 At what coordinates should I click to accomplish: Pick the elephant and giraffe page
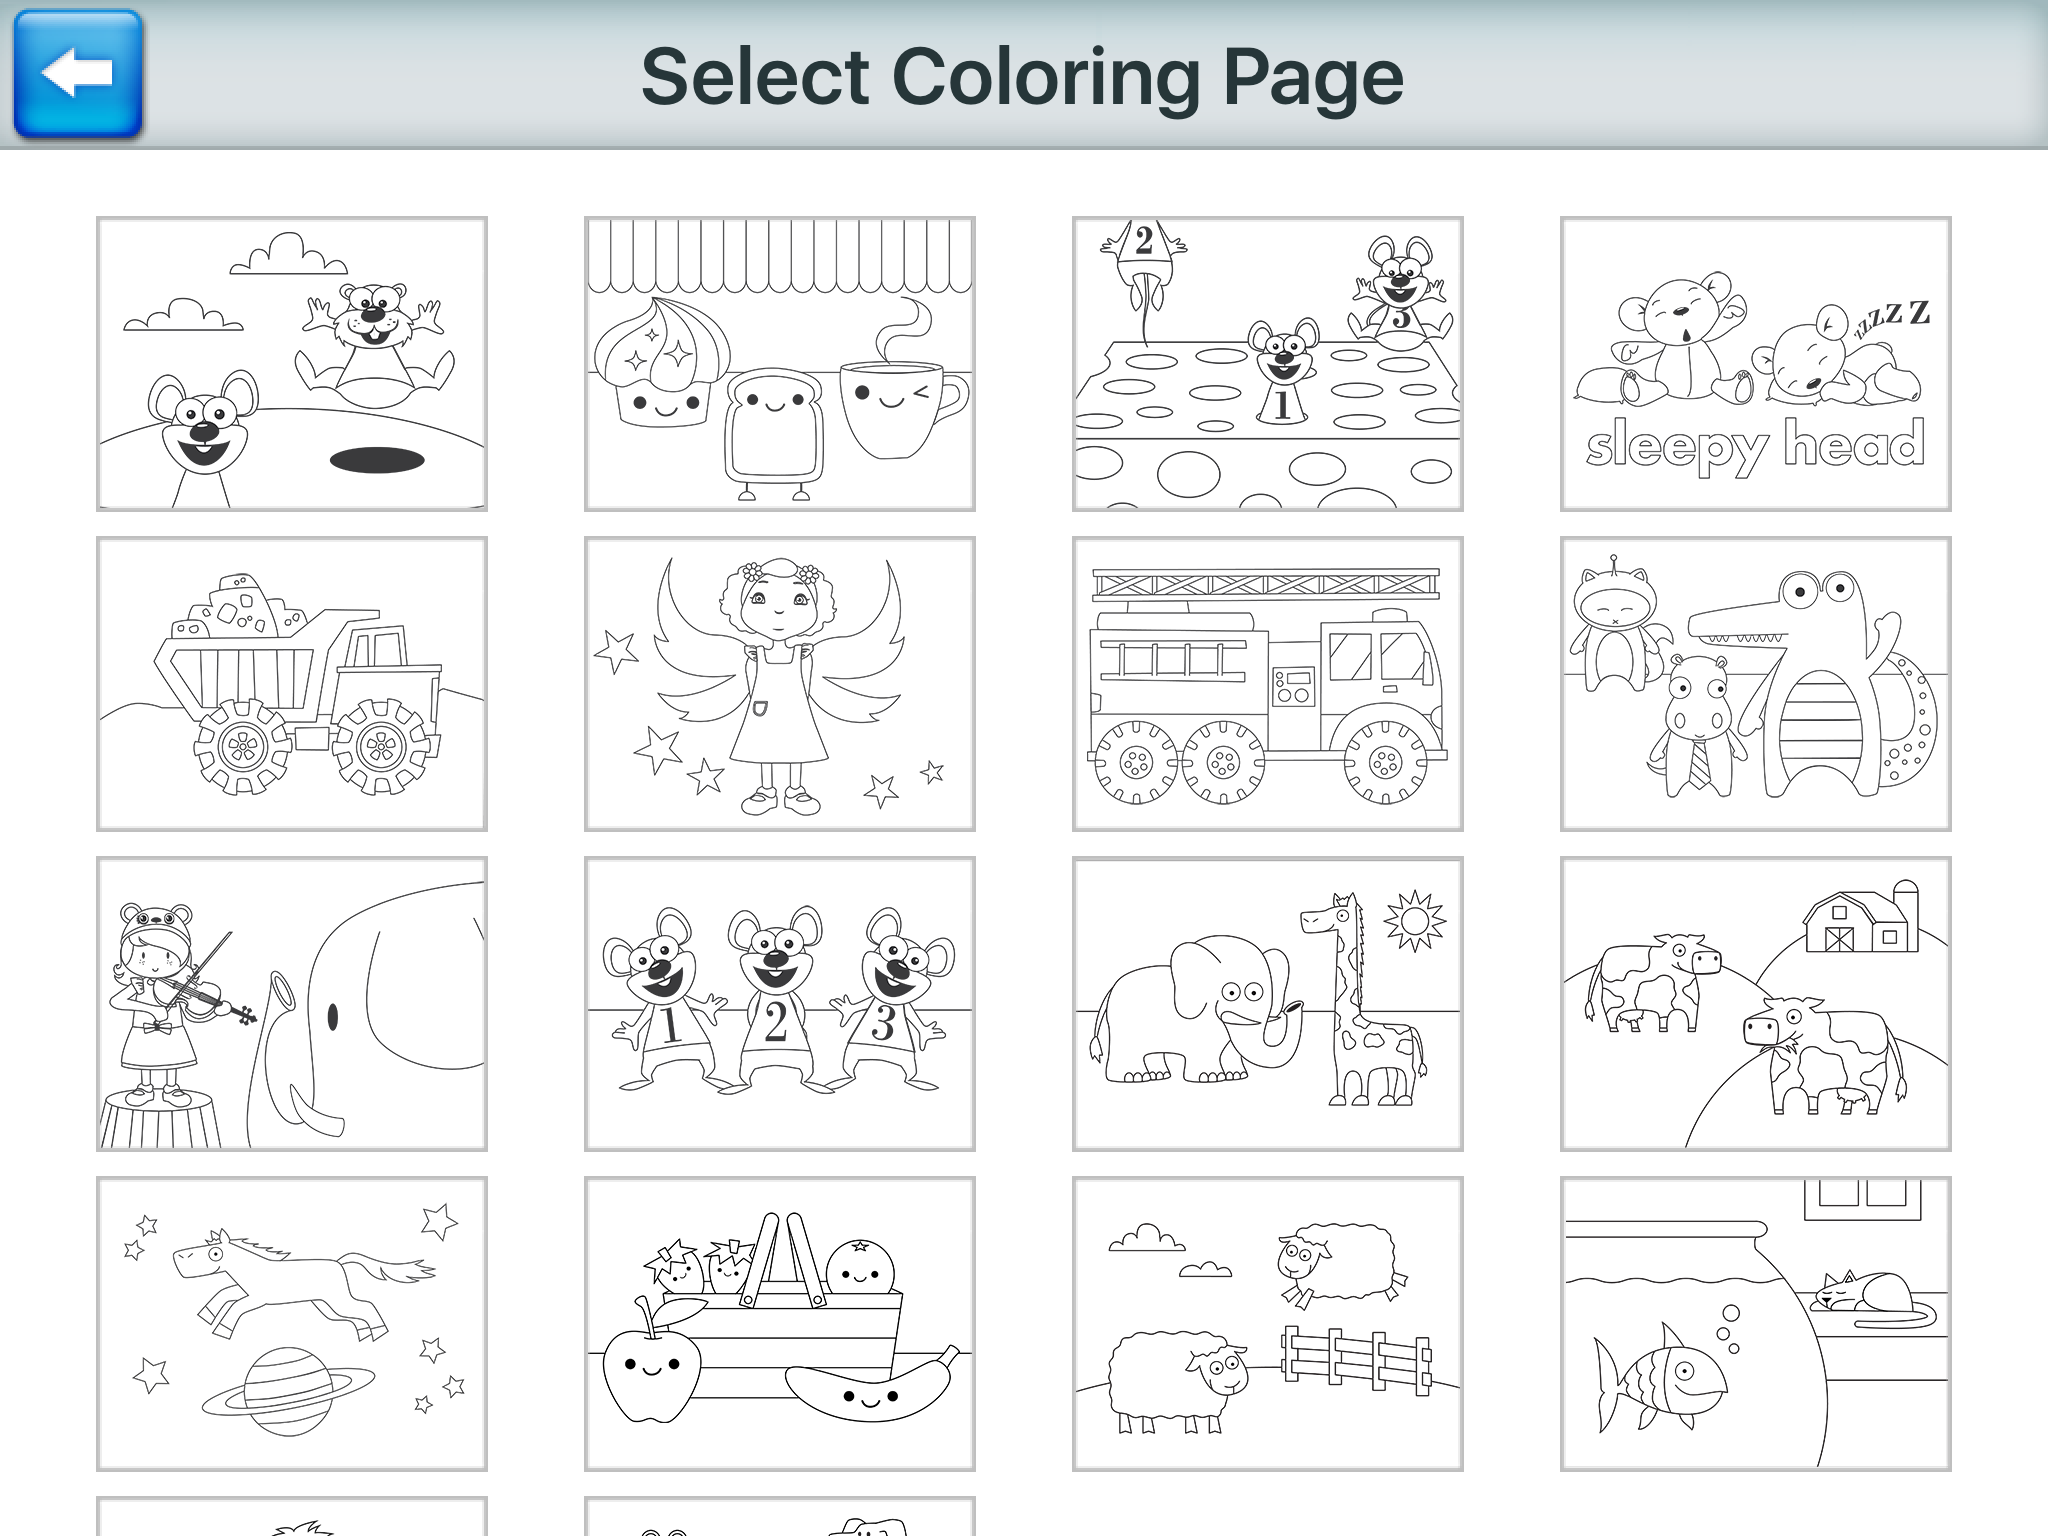tap(1268, 1004)
